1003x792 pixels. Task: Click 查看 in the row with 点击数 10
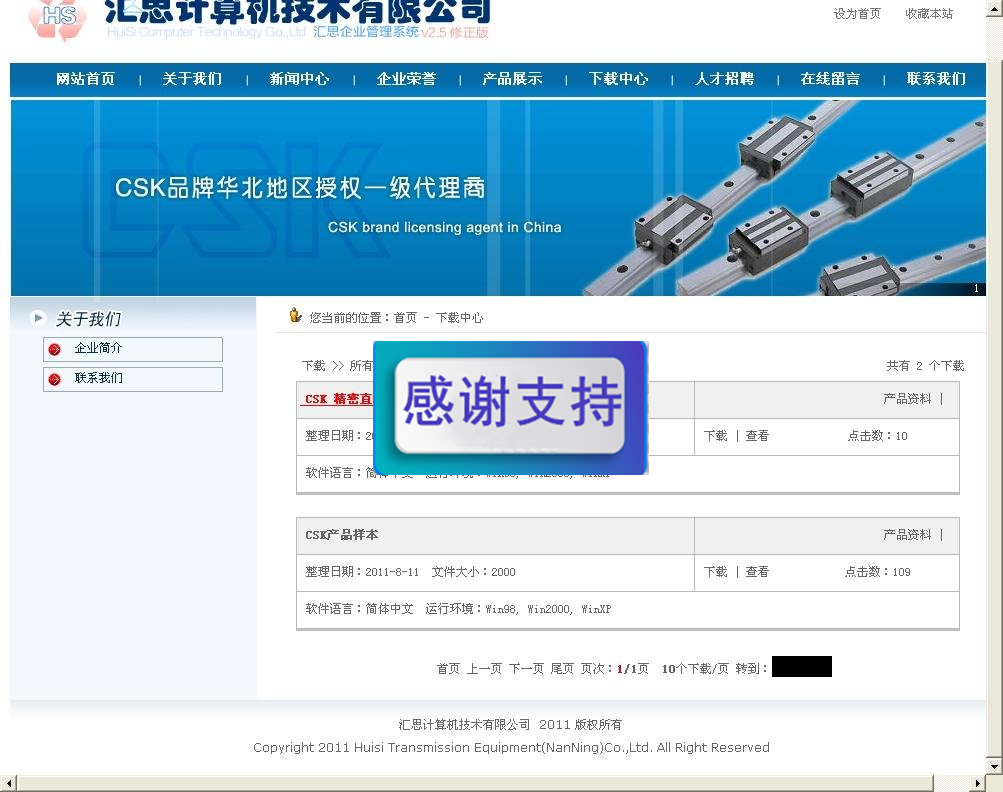pos(757,436)
